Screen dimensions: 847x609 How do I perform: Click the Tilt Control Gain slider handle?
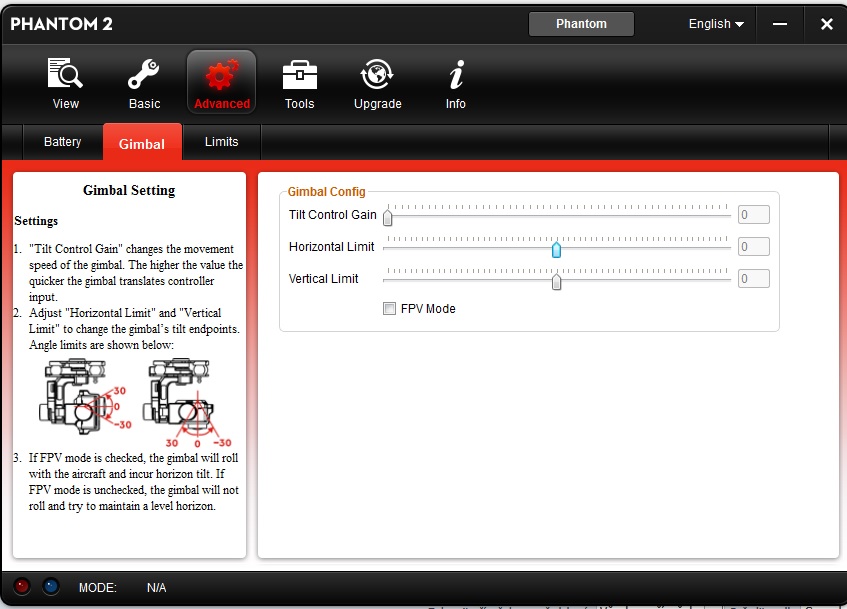(388, 217)
